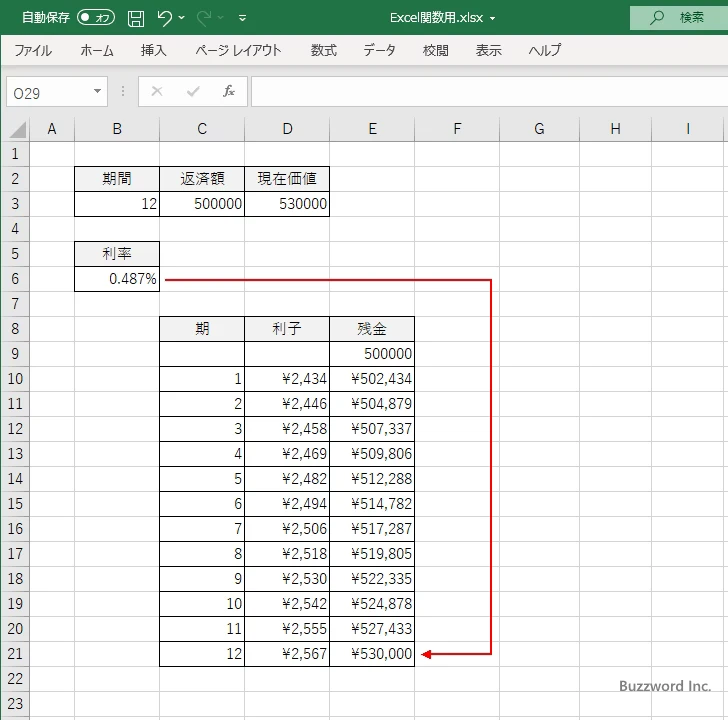Click the search magnifier icon
Image resolution: width=728 pixels, height=720 pixels.
(x=656, y=18)
